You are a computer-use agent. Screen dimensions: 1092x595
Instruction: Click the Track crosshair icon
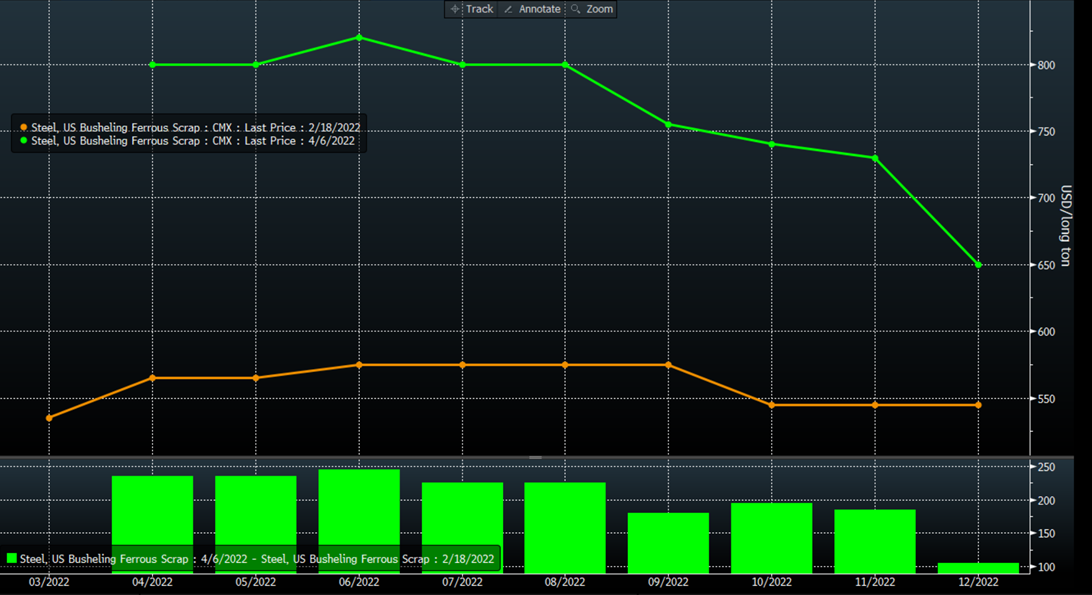pyautogui.click(x=455, y=9)
